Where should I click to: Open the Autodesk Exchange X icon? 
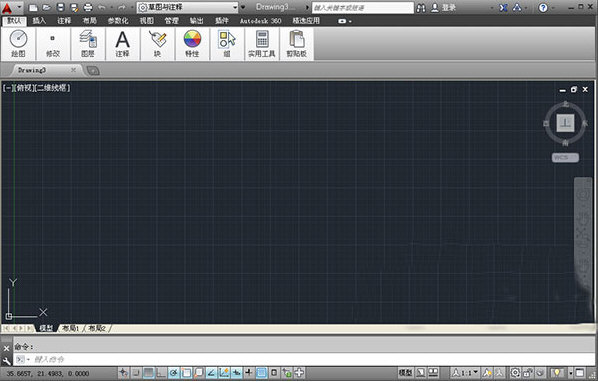[x=503, y=8]
